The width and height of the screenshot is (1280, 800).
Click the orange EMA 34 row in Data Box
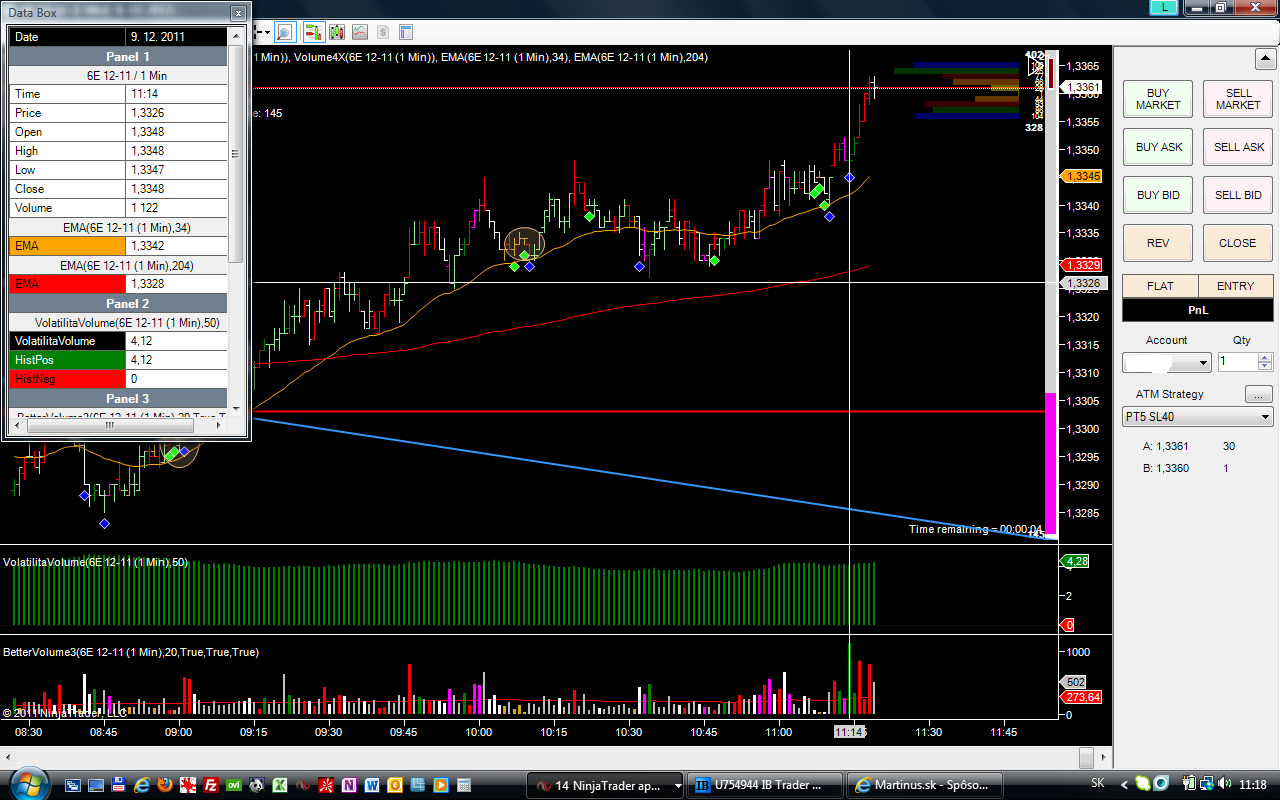pos(118,246)
